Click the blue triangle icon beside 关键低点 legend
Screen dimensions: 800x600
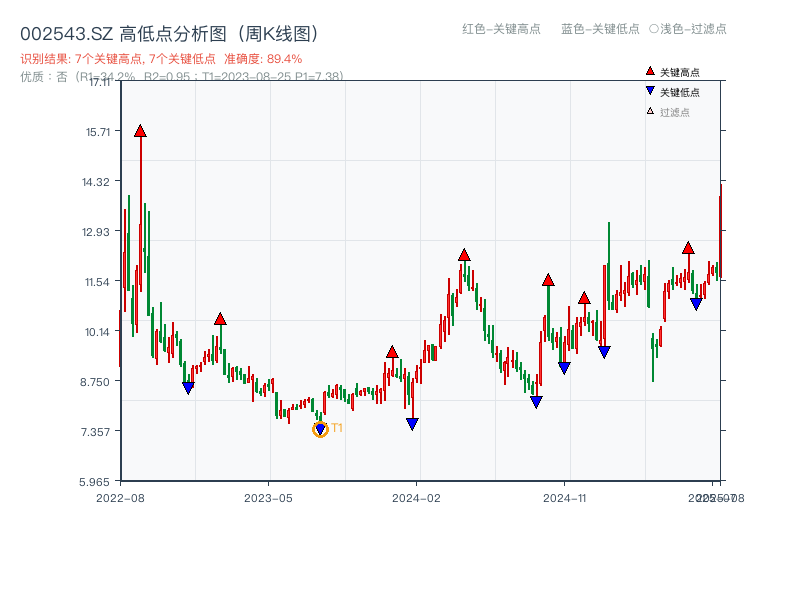tap(650, 91)
